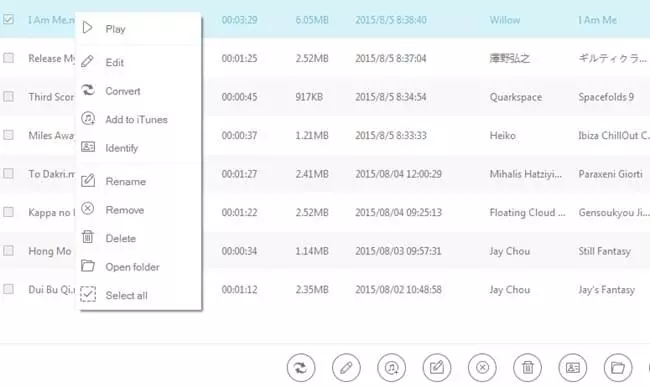The image size is (650, 387).
Task: Click the folder icon beside Open folder in the menu
Action: tap(88, 266)
